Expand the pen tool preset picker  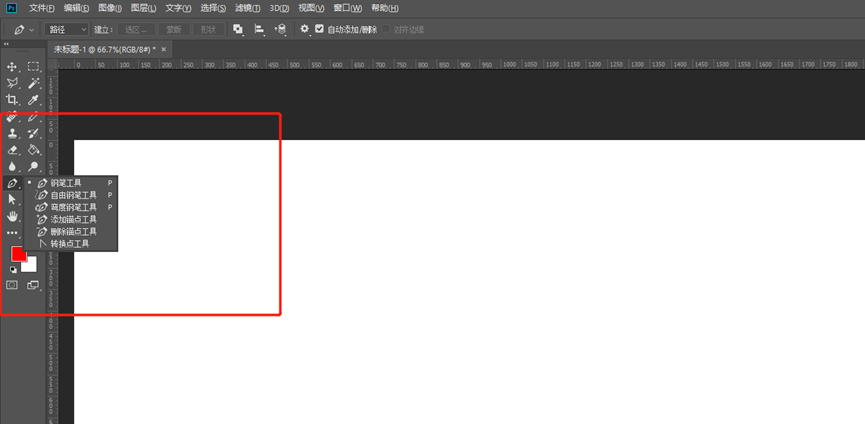pos(23,29)
